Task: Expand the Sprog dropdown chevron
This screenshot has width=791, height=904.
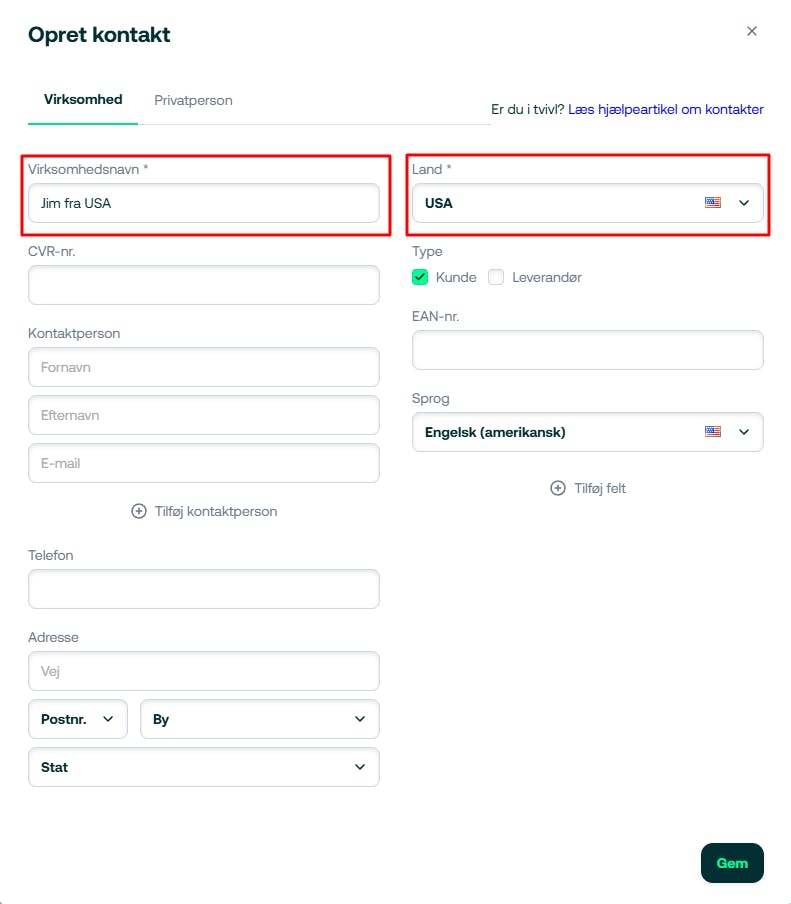Action: pyautogui.click(x=744, y=432)
